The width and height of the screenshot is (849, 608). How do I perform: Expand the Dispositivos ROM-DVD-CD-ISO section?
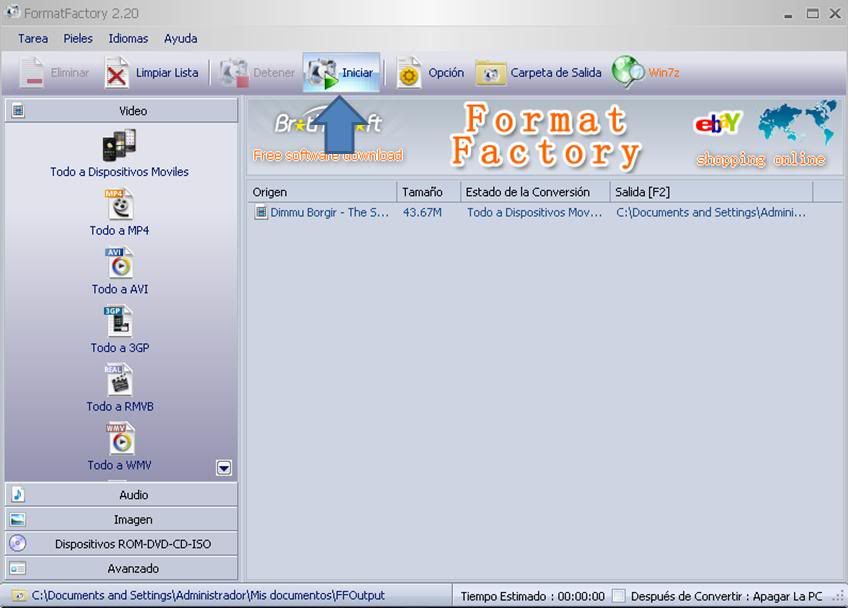[121, 544]
